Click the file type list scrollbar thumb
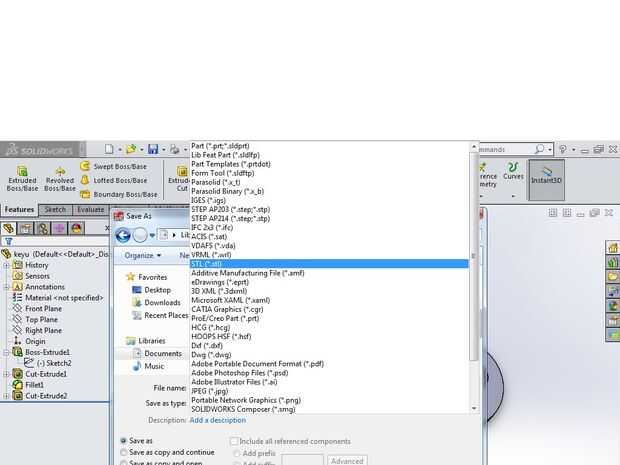The height and width of the screenshot is (465, 620). 474,256
